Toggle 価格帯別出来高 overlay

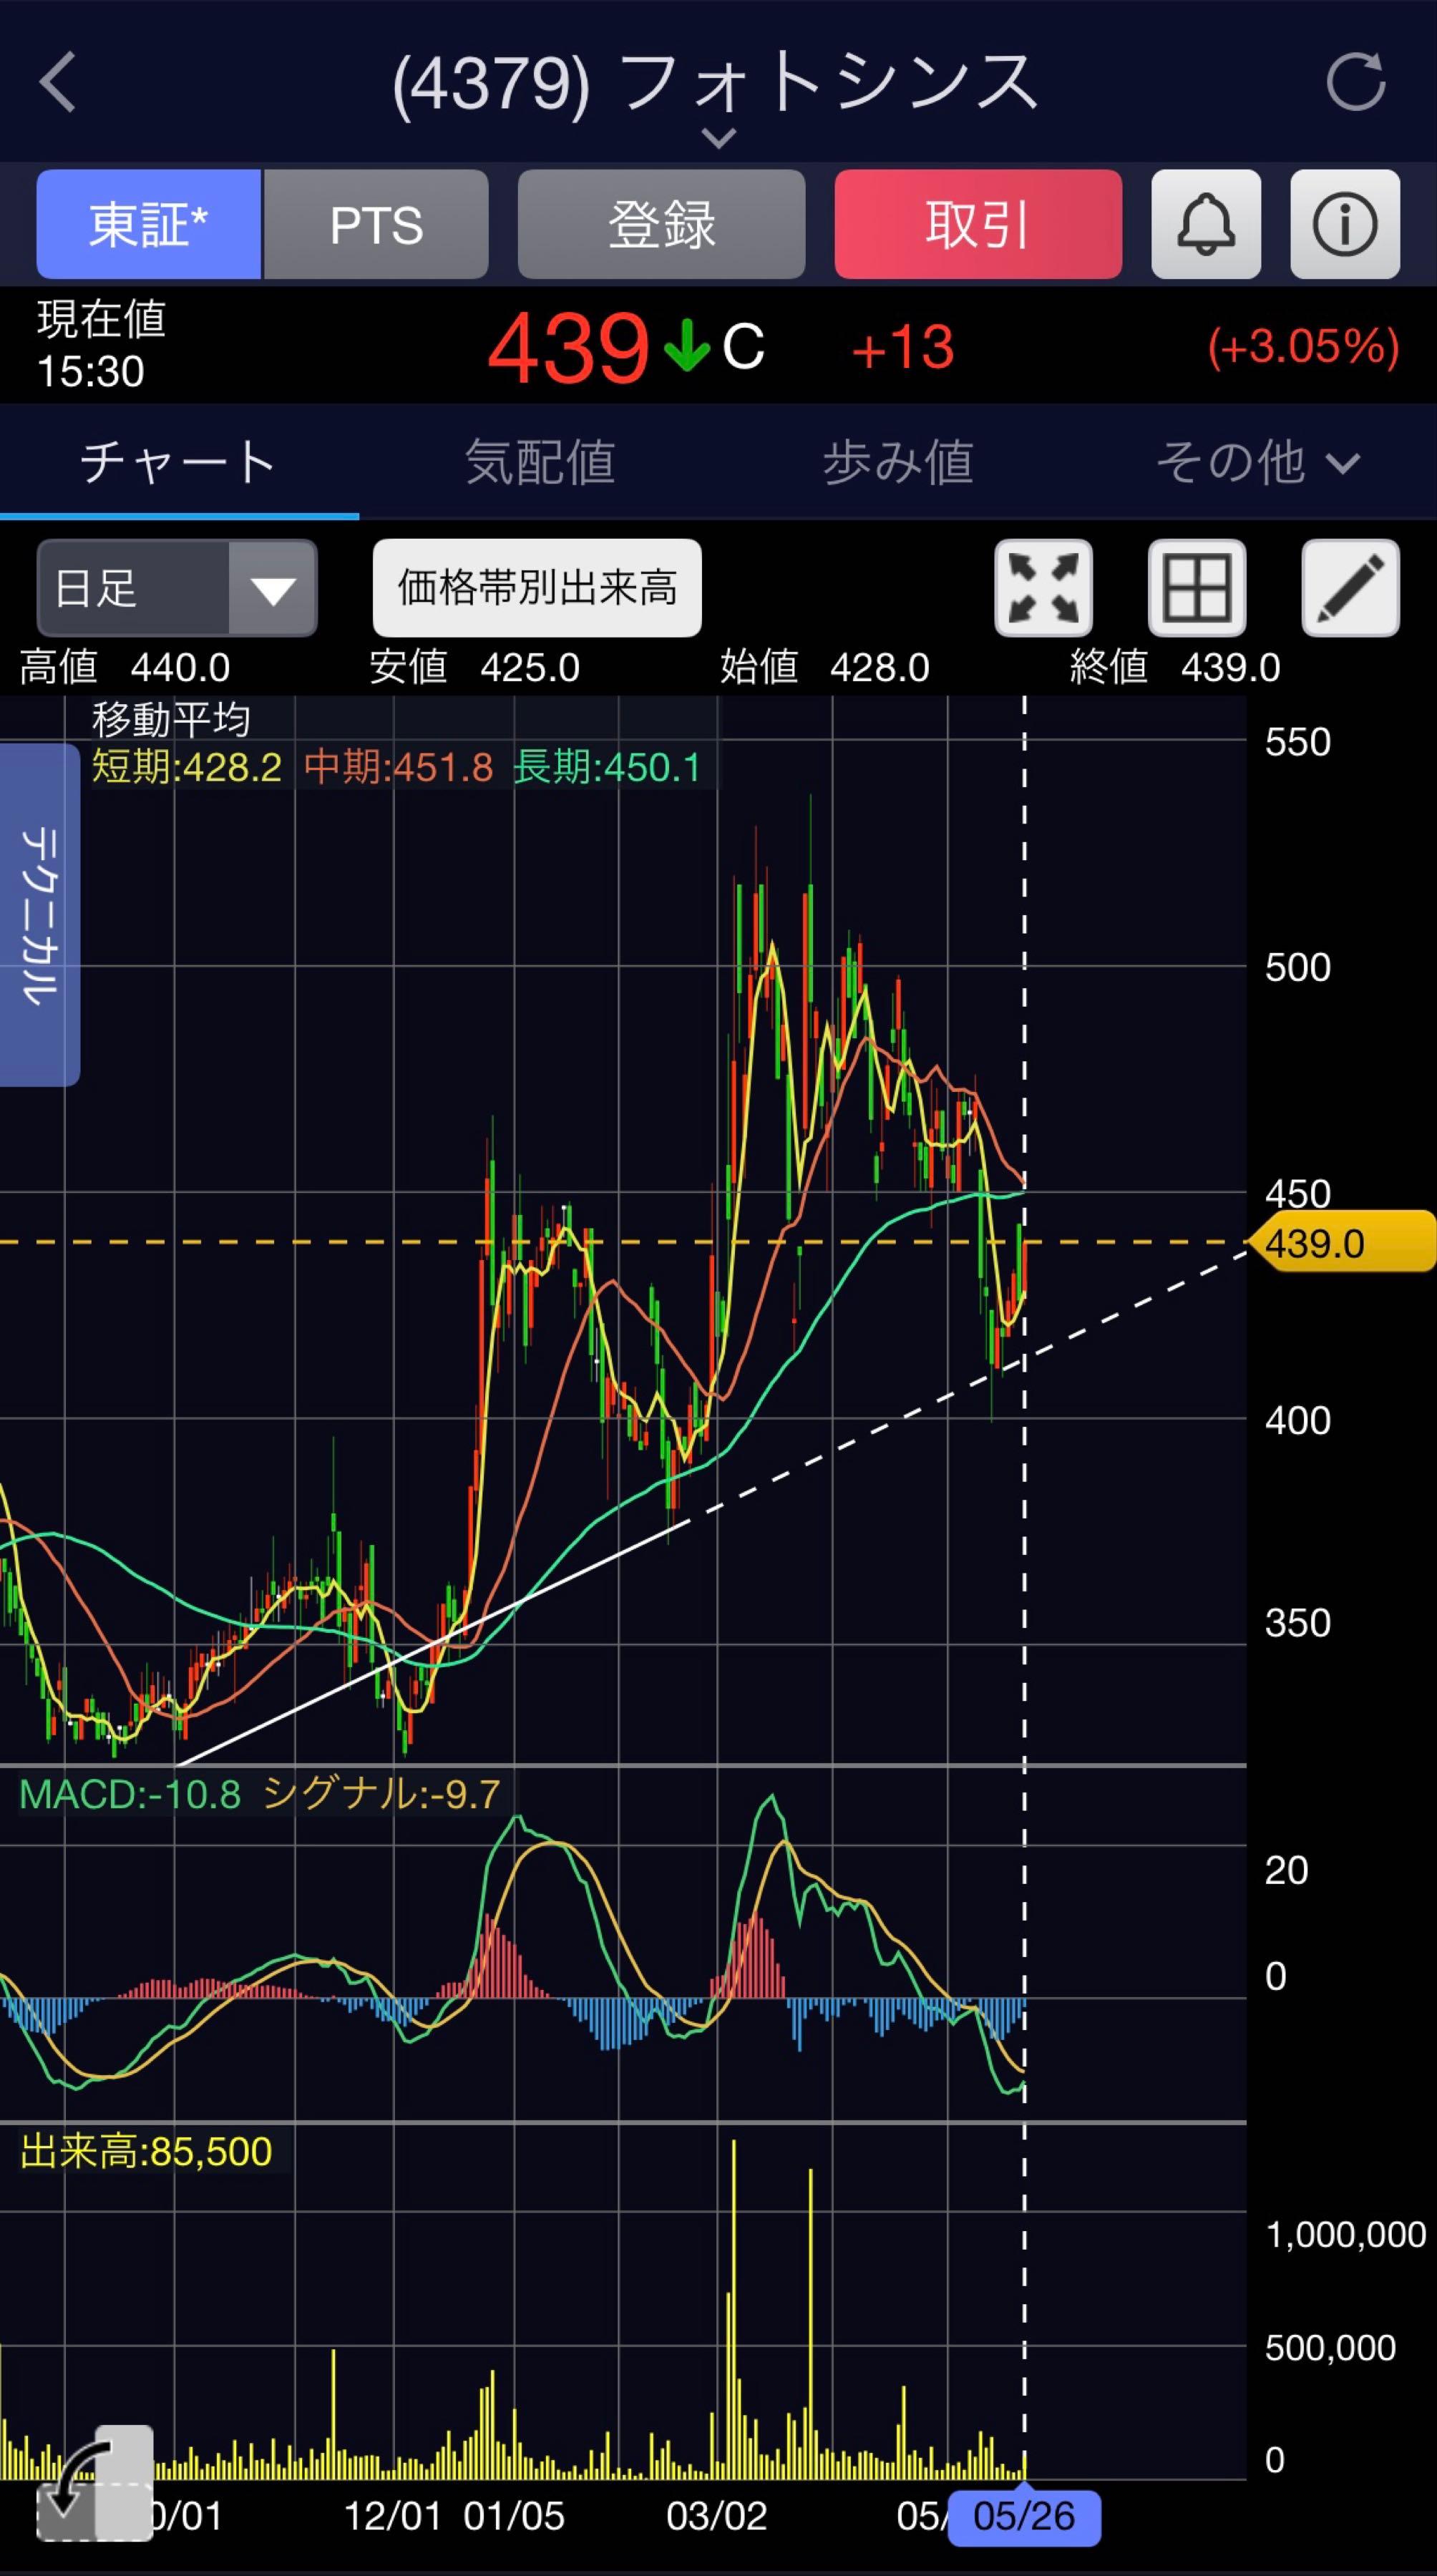click(x=537, y=588)
